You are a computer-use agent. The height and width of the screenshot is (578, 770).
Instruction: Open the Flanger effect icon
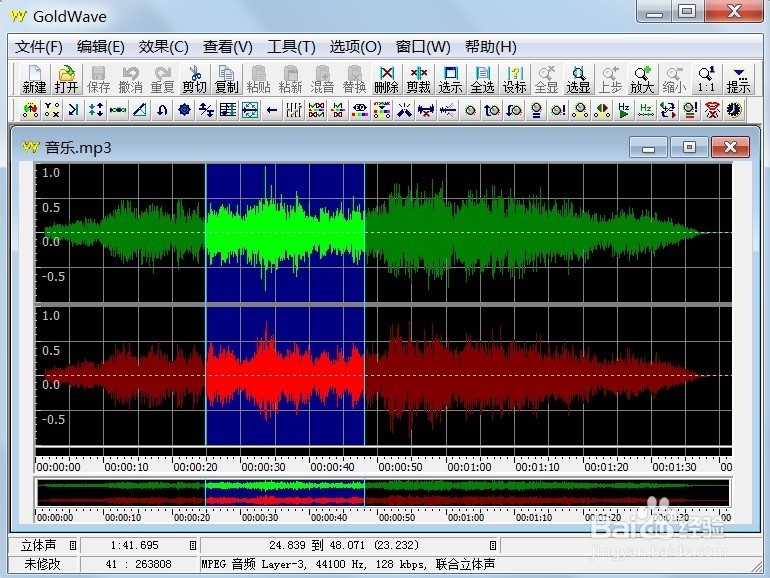point(118,110)
